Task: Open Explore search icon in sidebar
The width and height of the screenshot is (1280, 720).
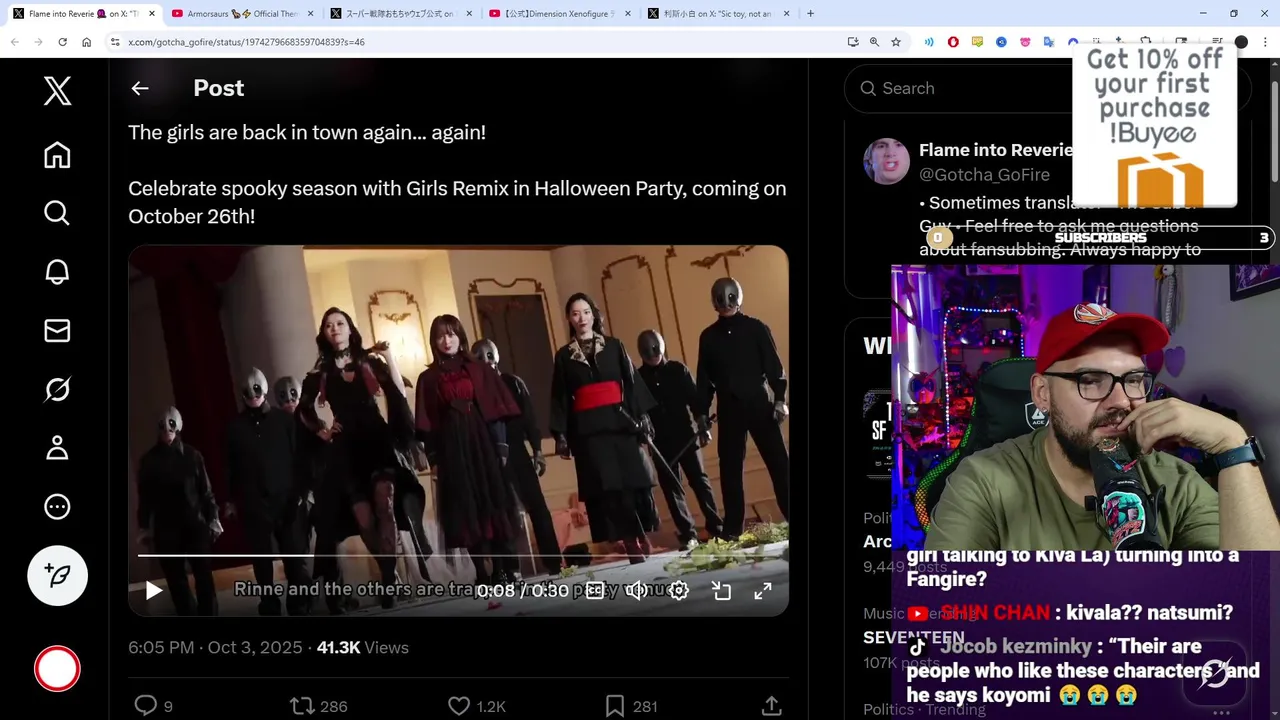Action: [57, 213]
